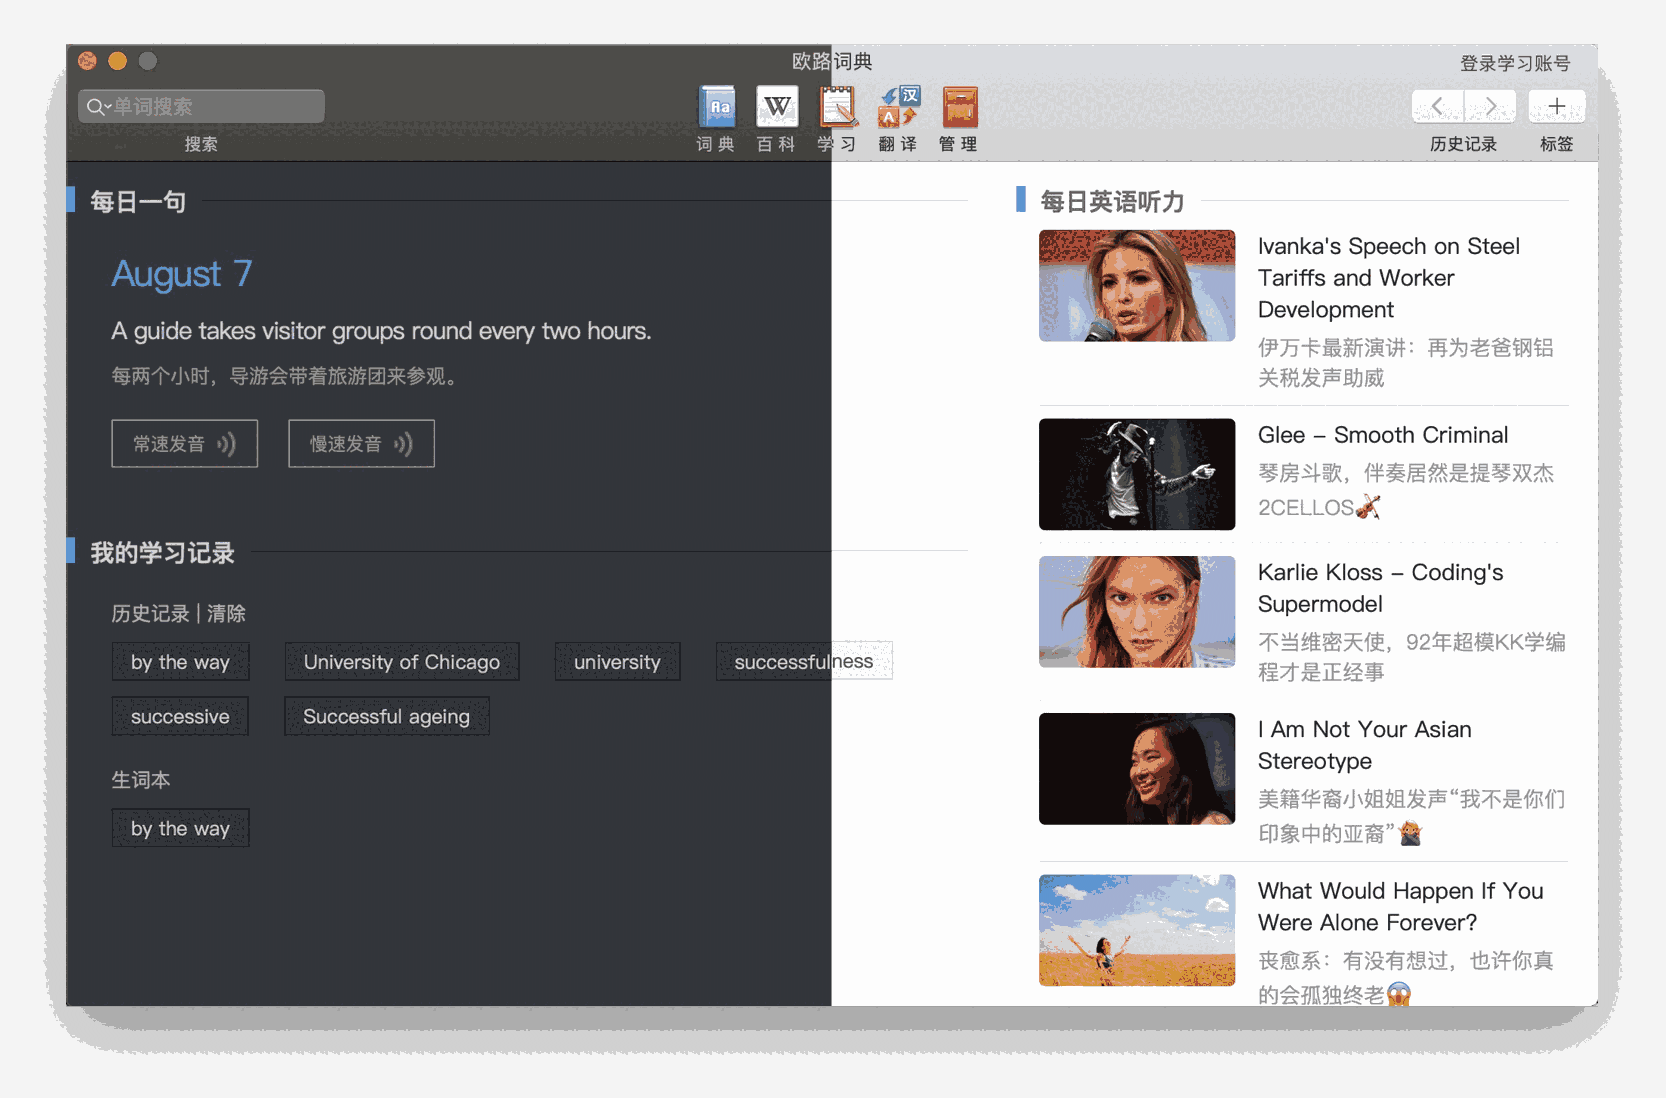This screenshot has height=1098, width=1666.
Task: Click 登录学习账号 login link
Action: pyautogui.click(x=1514, y=64)
